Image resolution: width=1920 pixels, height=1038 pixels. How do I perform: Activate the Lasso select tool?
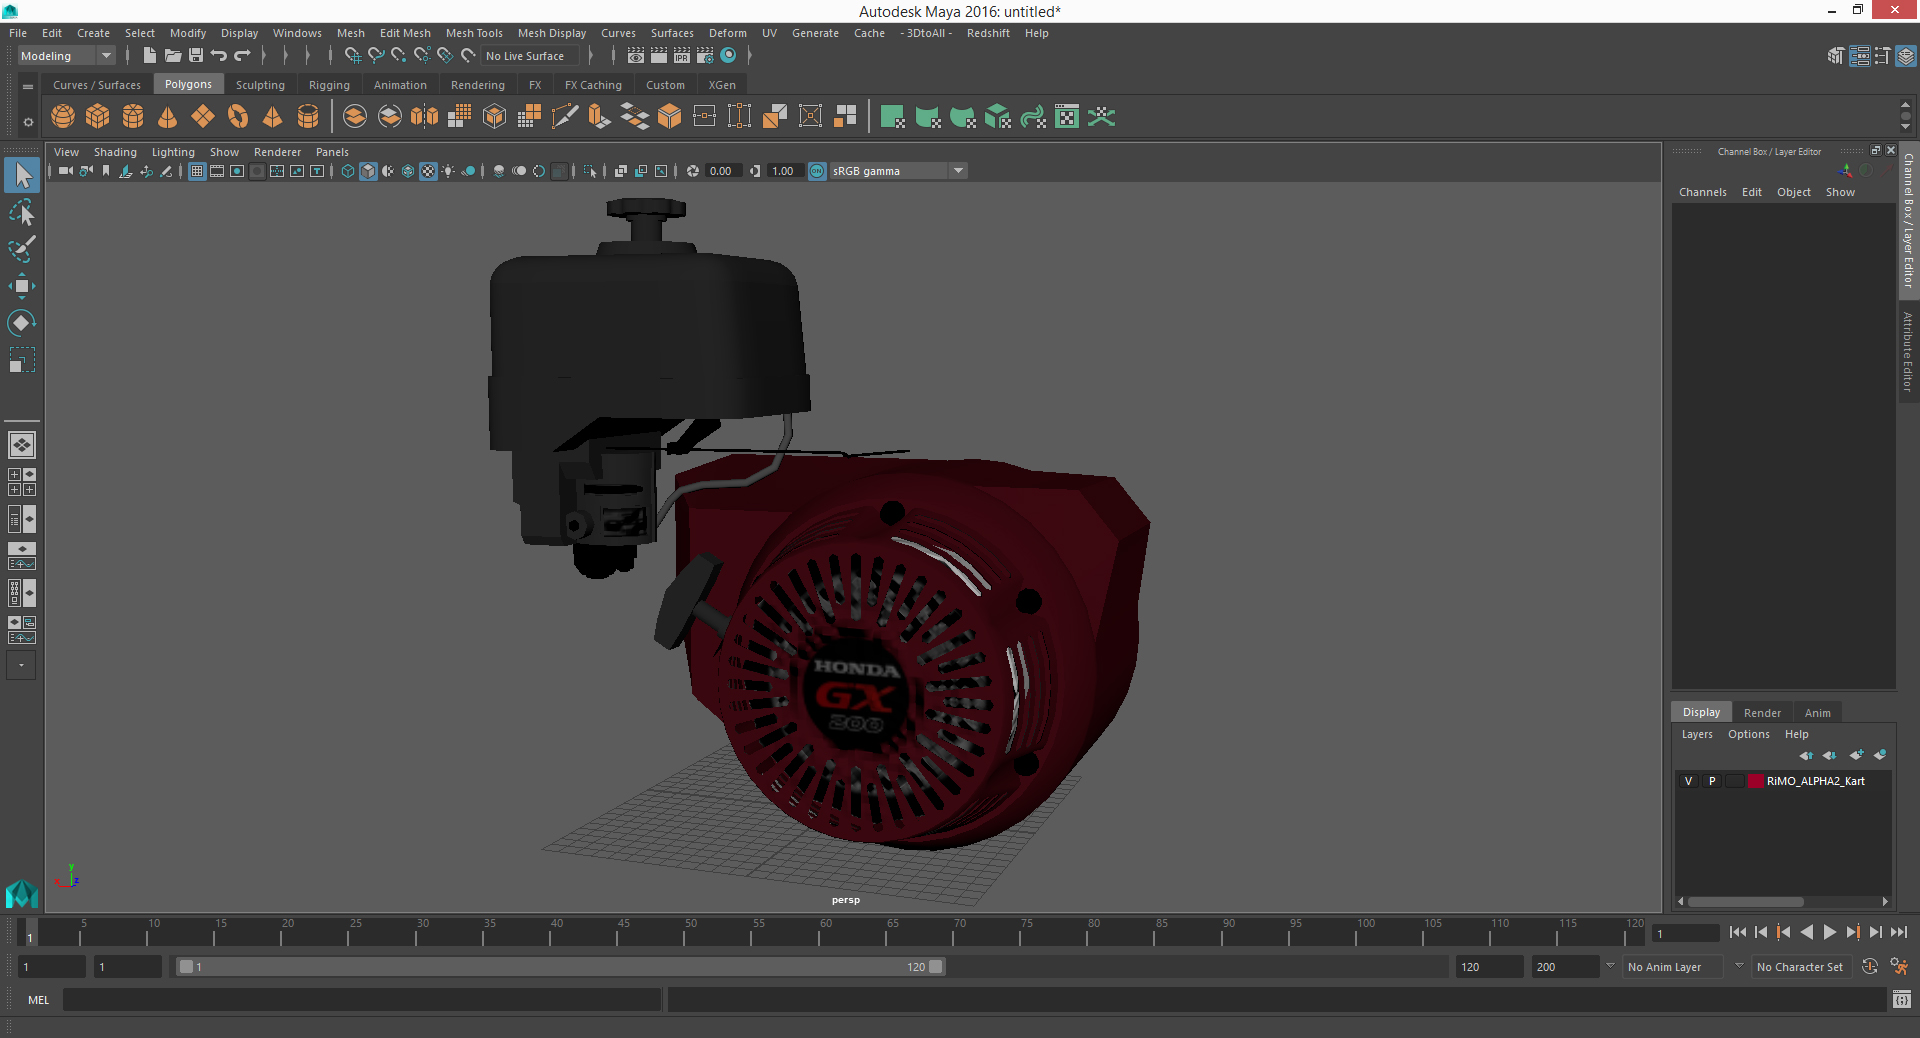coord(22,213)
